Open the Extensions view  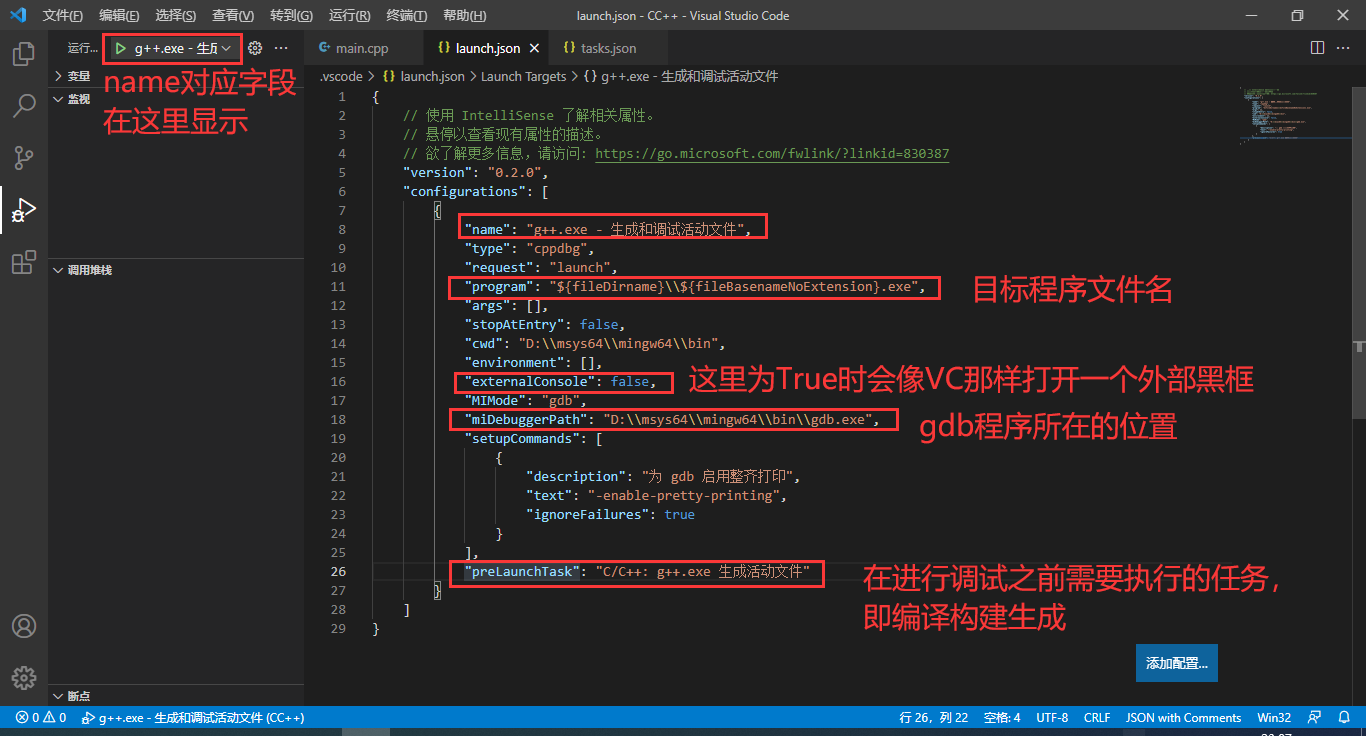click(24, 262)
